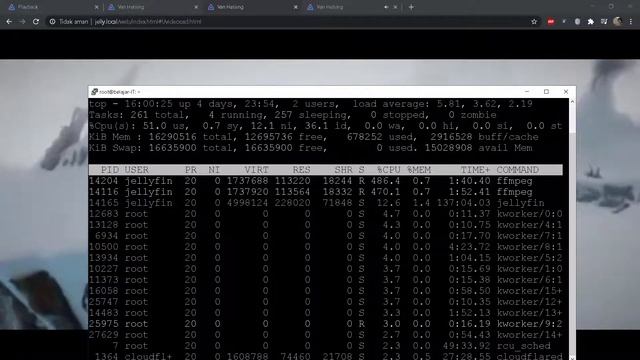The height and width of the screenshot is (360, 640).
Task: Click the kworker/5:2 process row
Action: pos(325,258)
